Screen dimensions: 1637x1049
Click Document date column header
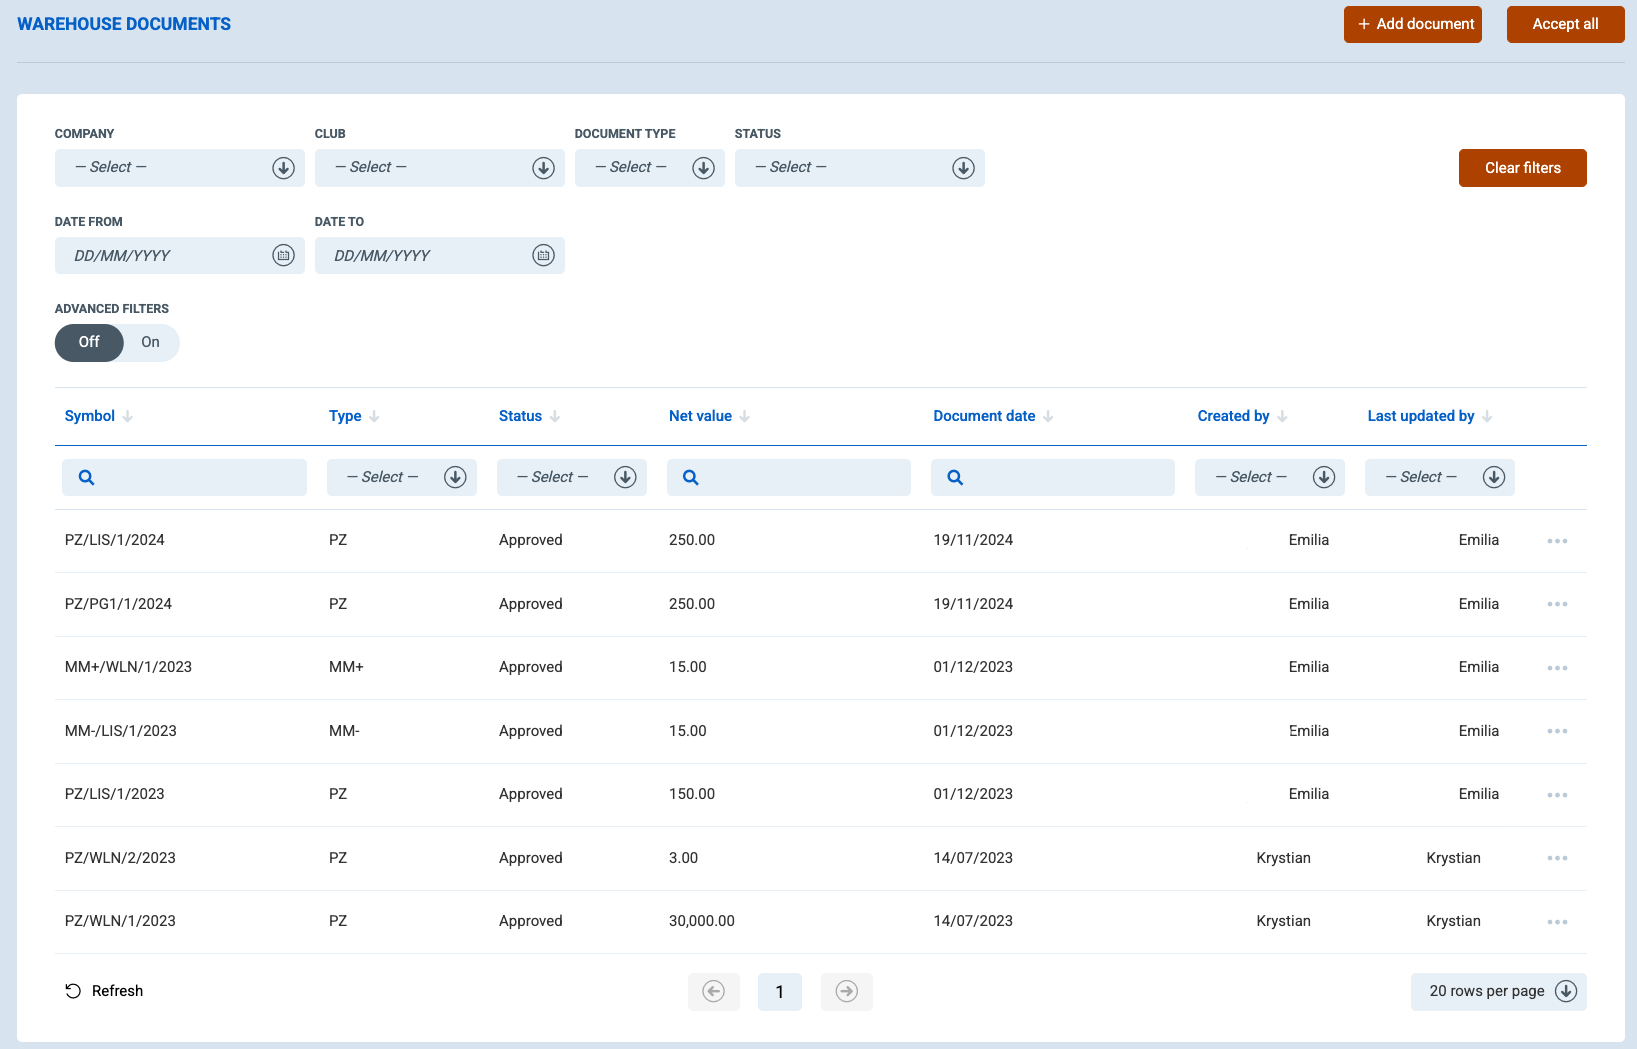[984, 417]
